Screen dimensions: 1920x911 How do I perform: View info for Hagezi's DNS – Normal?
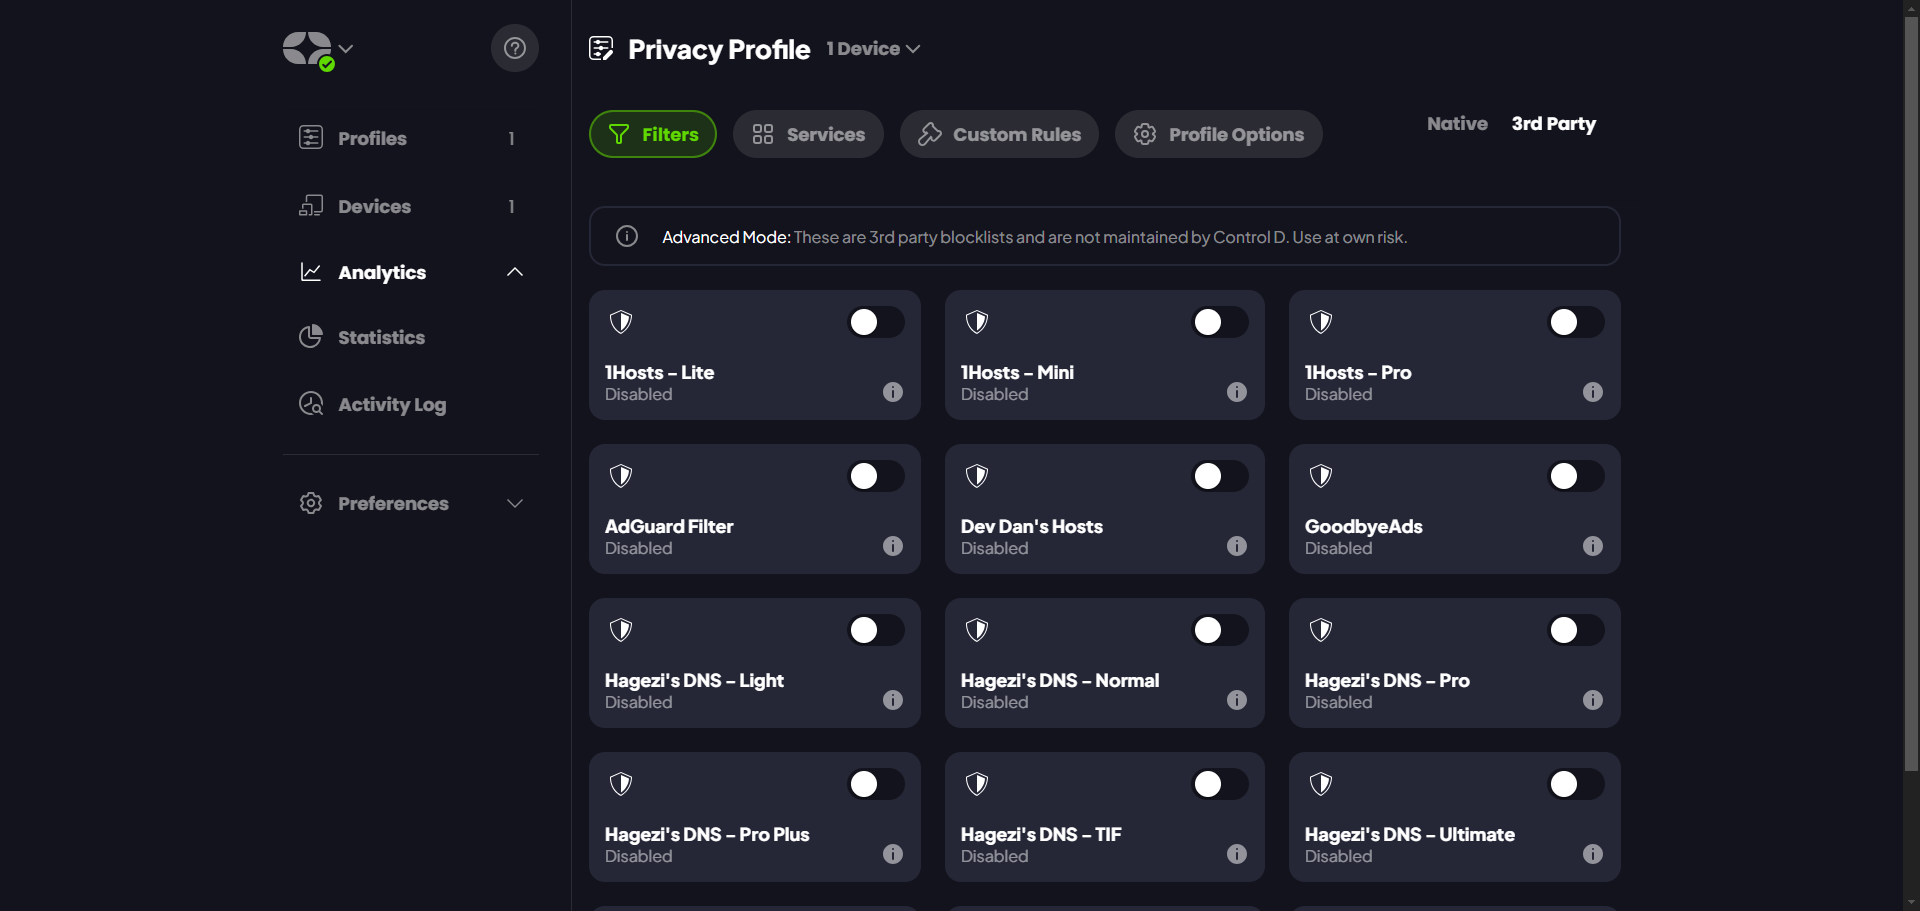(x=1236, y=700)
